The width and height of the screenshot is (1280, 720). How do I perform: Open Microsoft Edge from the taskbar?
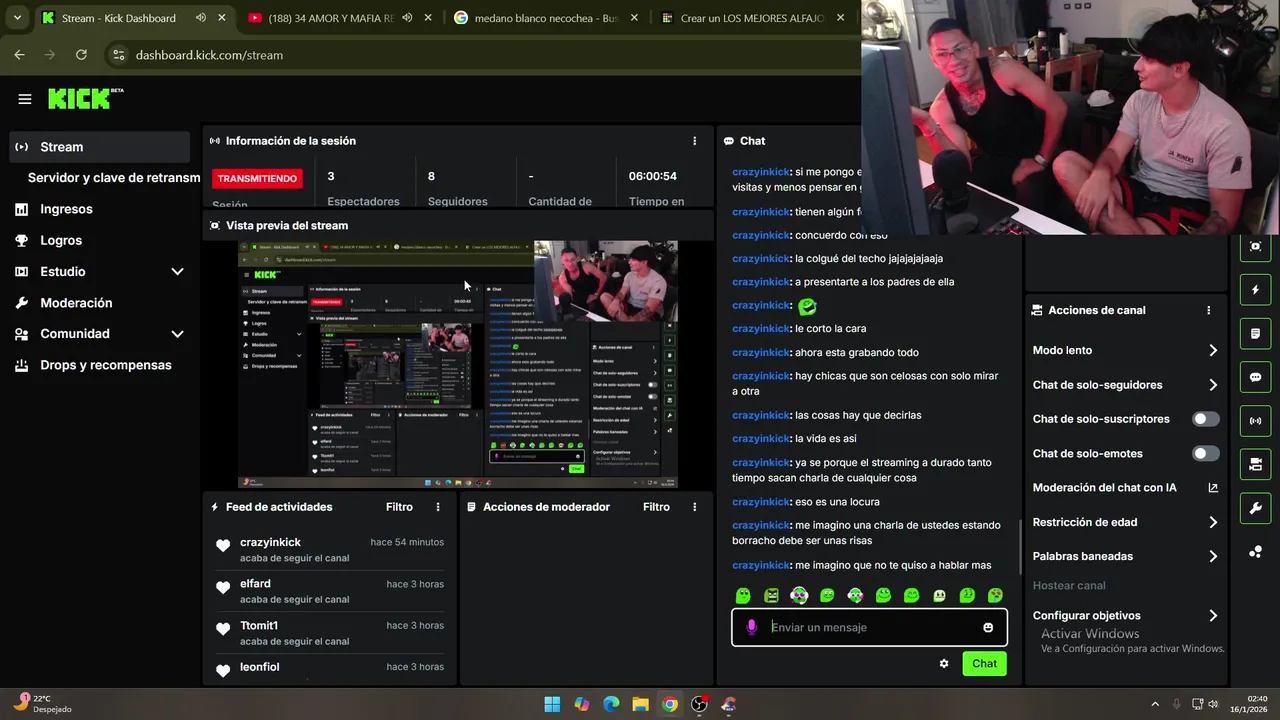coord(611,704)
